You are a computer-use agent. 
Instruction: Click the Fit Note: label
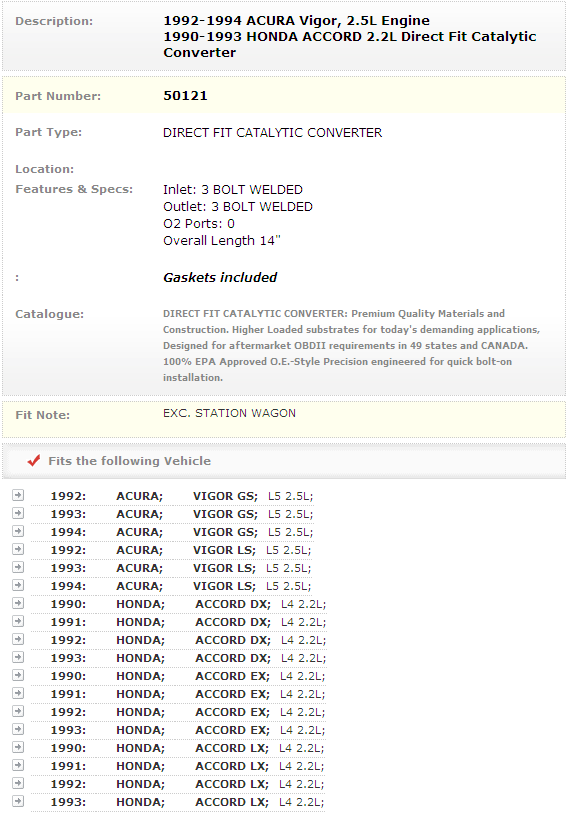point(42,415)
